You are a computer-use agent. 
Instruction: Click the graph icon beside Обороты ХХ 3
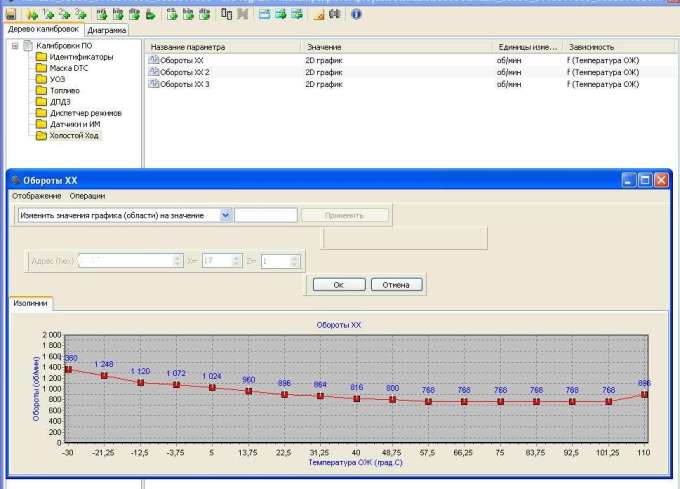(154, 84)
